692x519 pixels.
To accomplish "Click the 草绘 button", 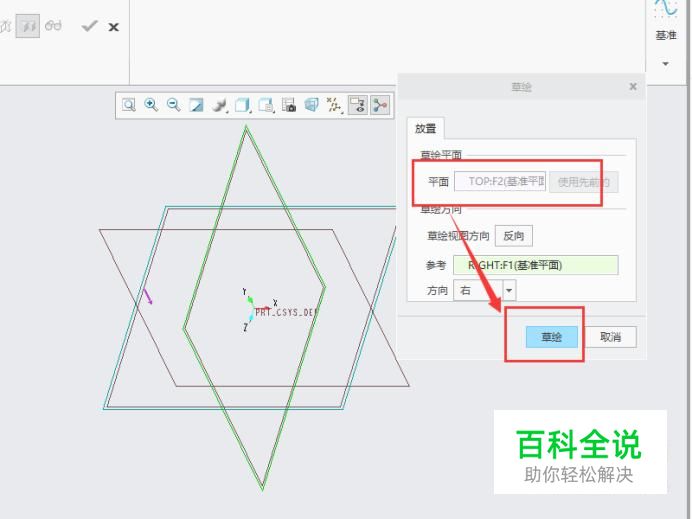I will click(552, 337).
